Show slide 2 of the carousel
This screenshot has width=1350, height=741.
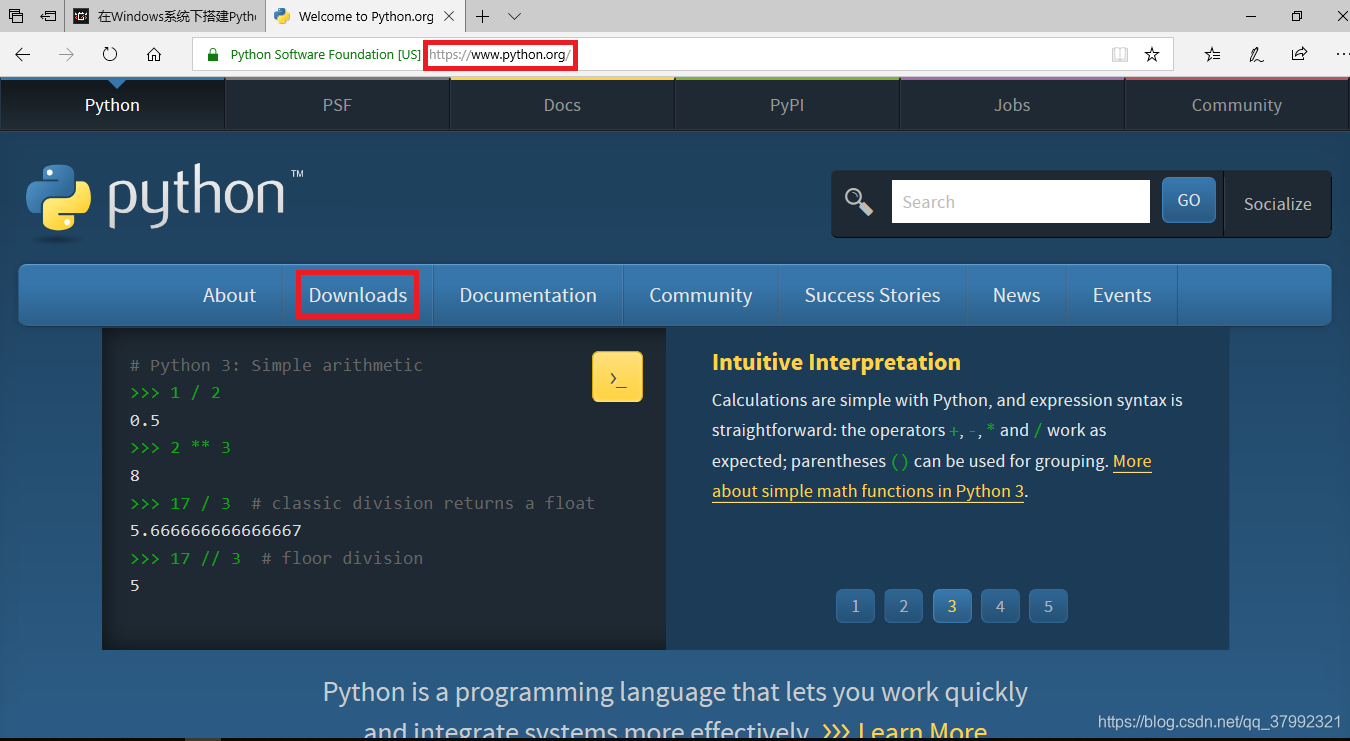tap(903, 606)
